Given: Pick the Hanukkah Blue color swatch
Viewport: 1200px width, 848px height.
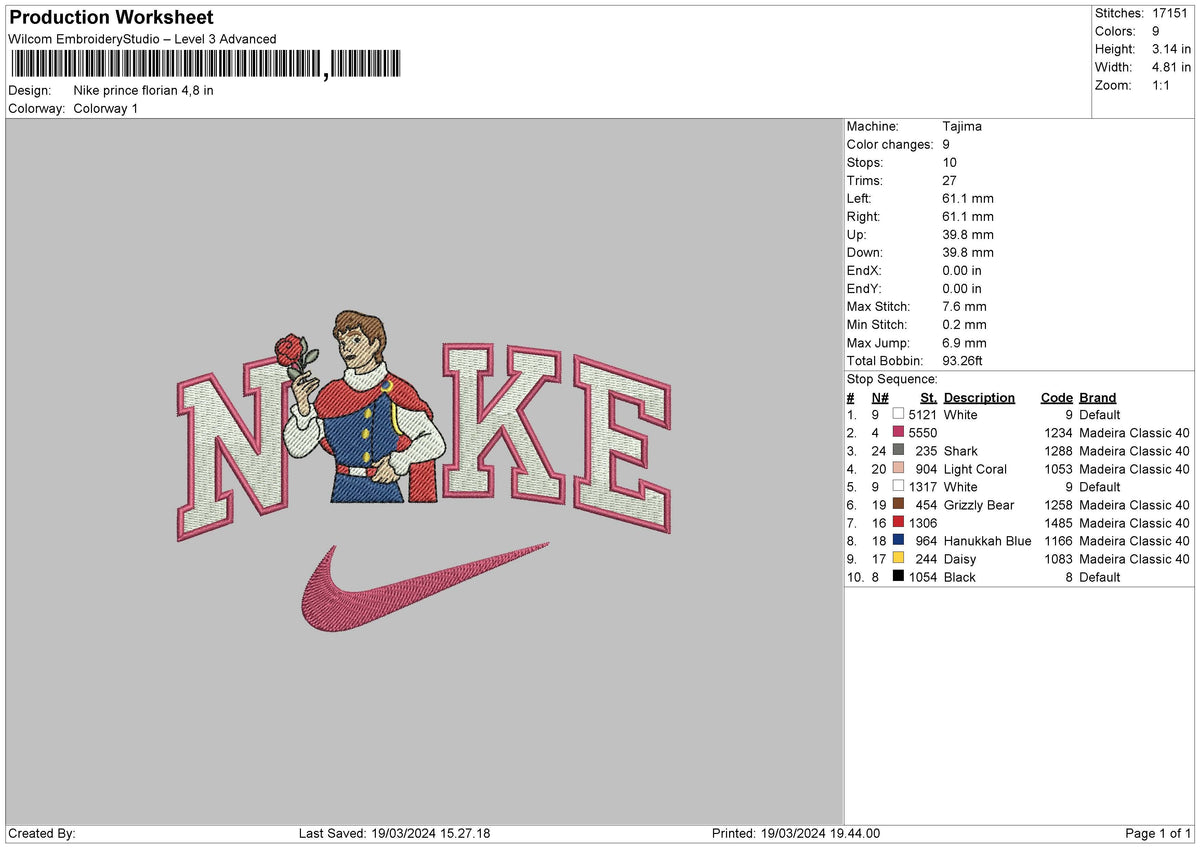Looking at the screenshot, I should (x=898, y=540).
